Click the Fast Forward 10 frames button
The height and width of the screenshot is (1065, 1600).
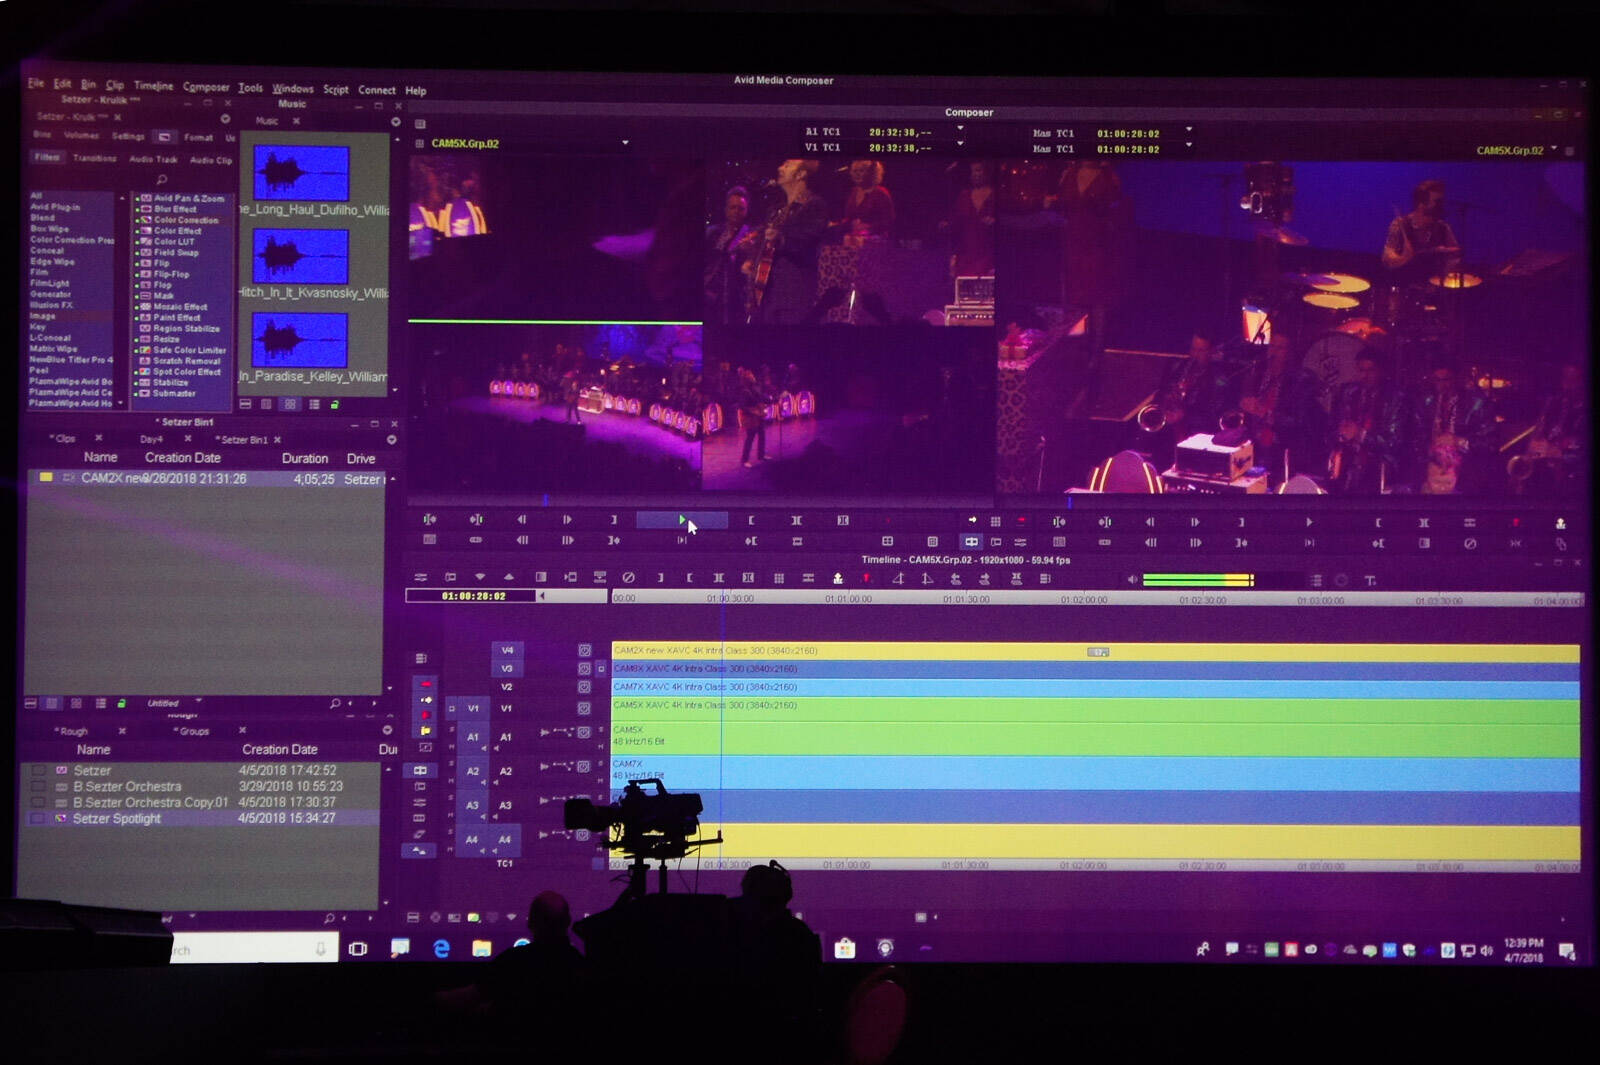(567, 541)
